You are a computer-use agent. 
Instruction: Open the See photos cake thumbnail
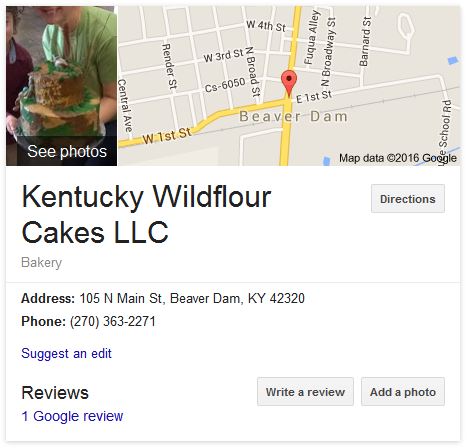point(61,86)
